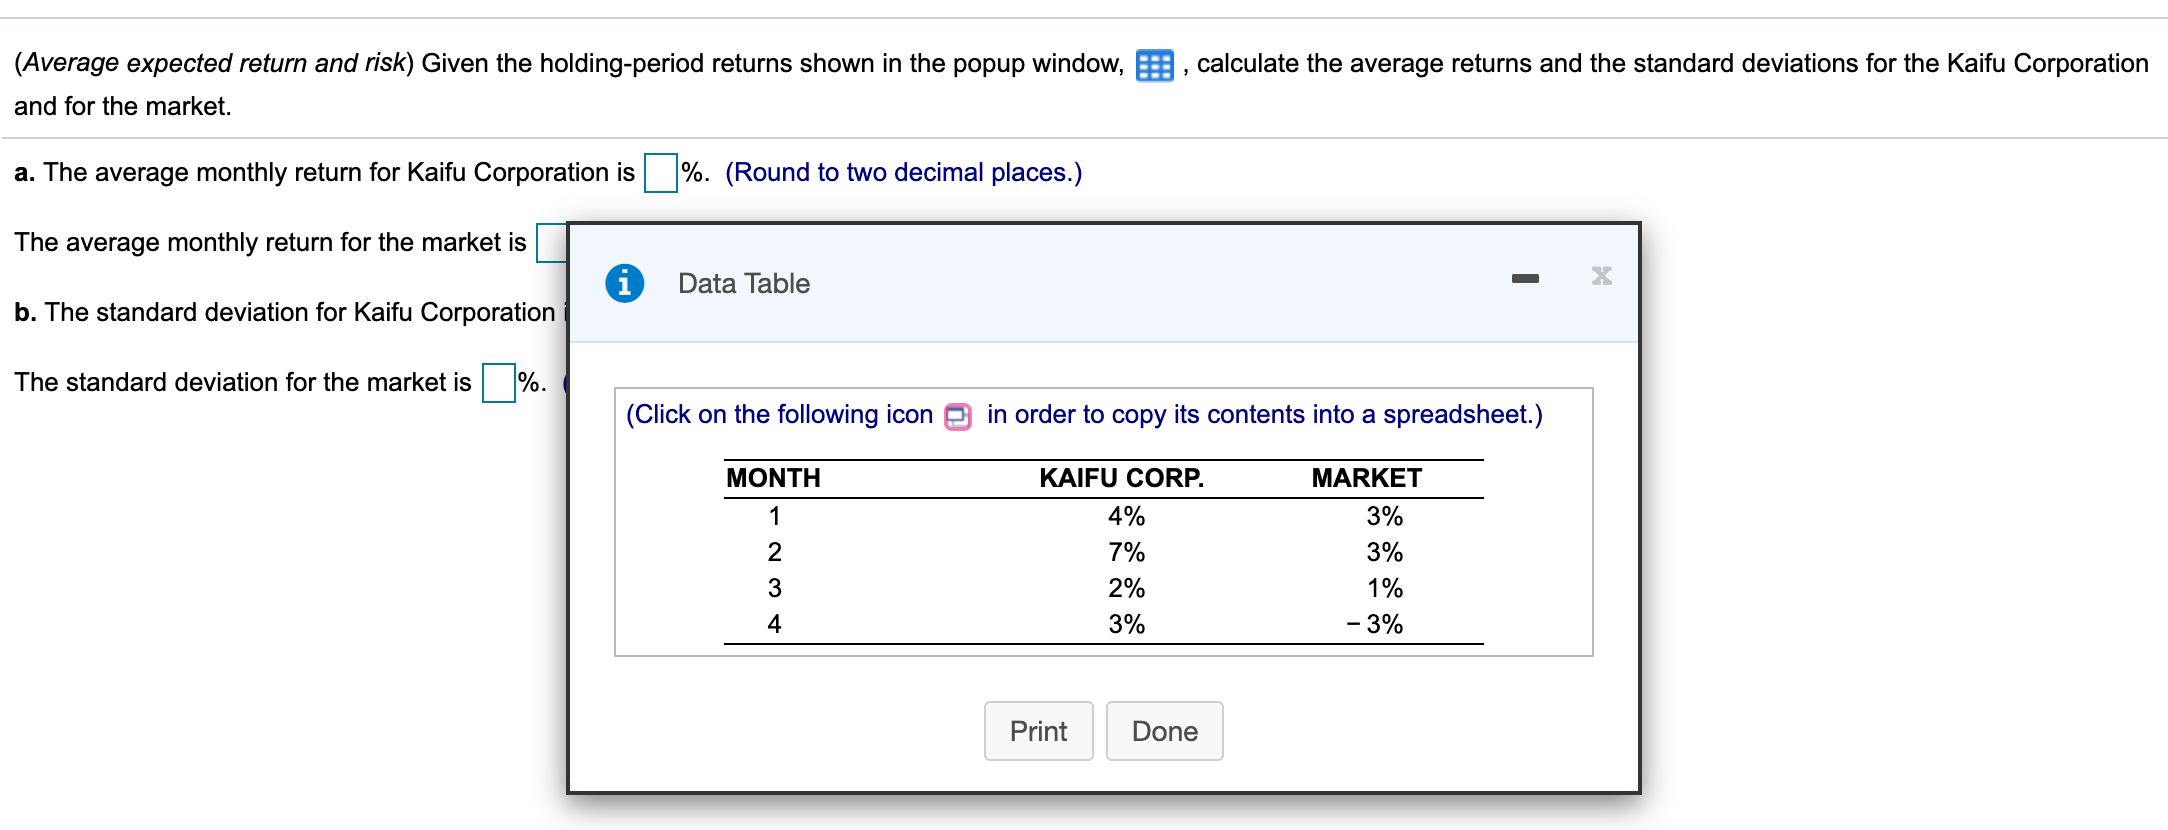
Task: Click 'The average monthly return for the market is' text
Action: pos(270,243)
